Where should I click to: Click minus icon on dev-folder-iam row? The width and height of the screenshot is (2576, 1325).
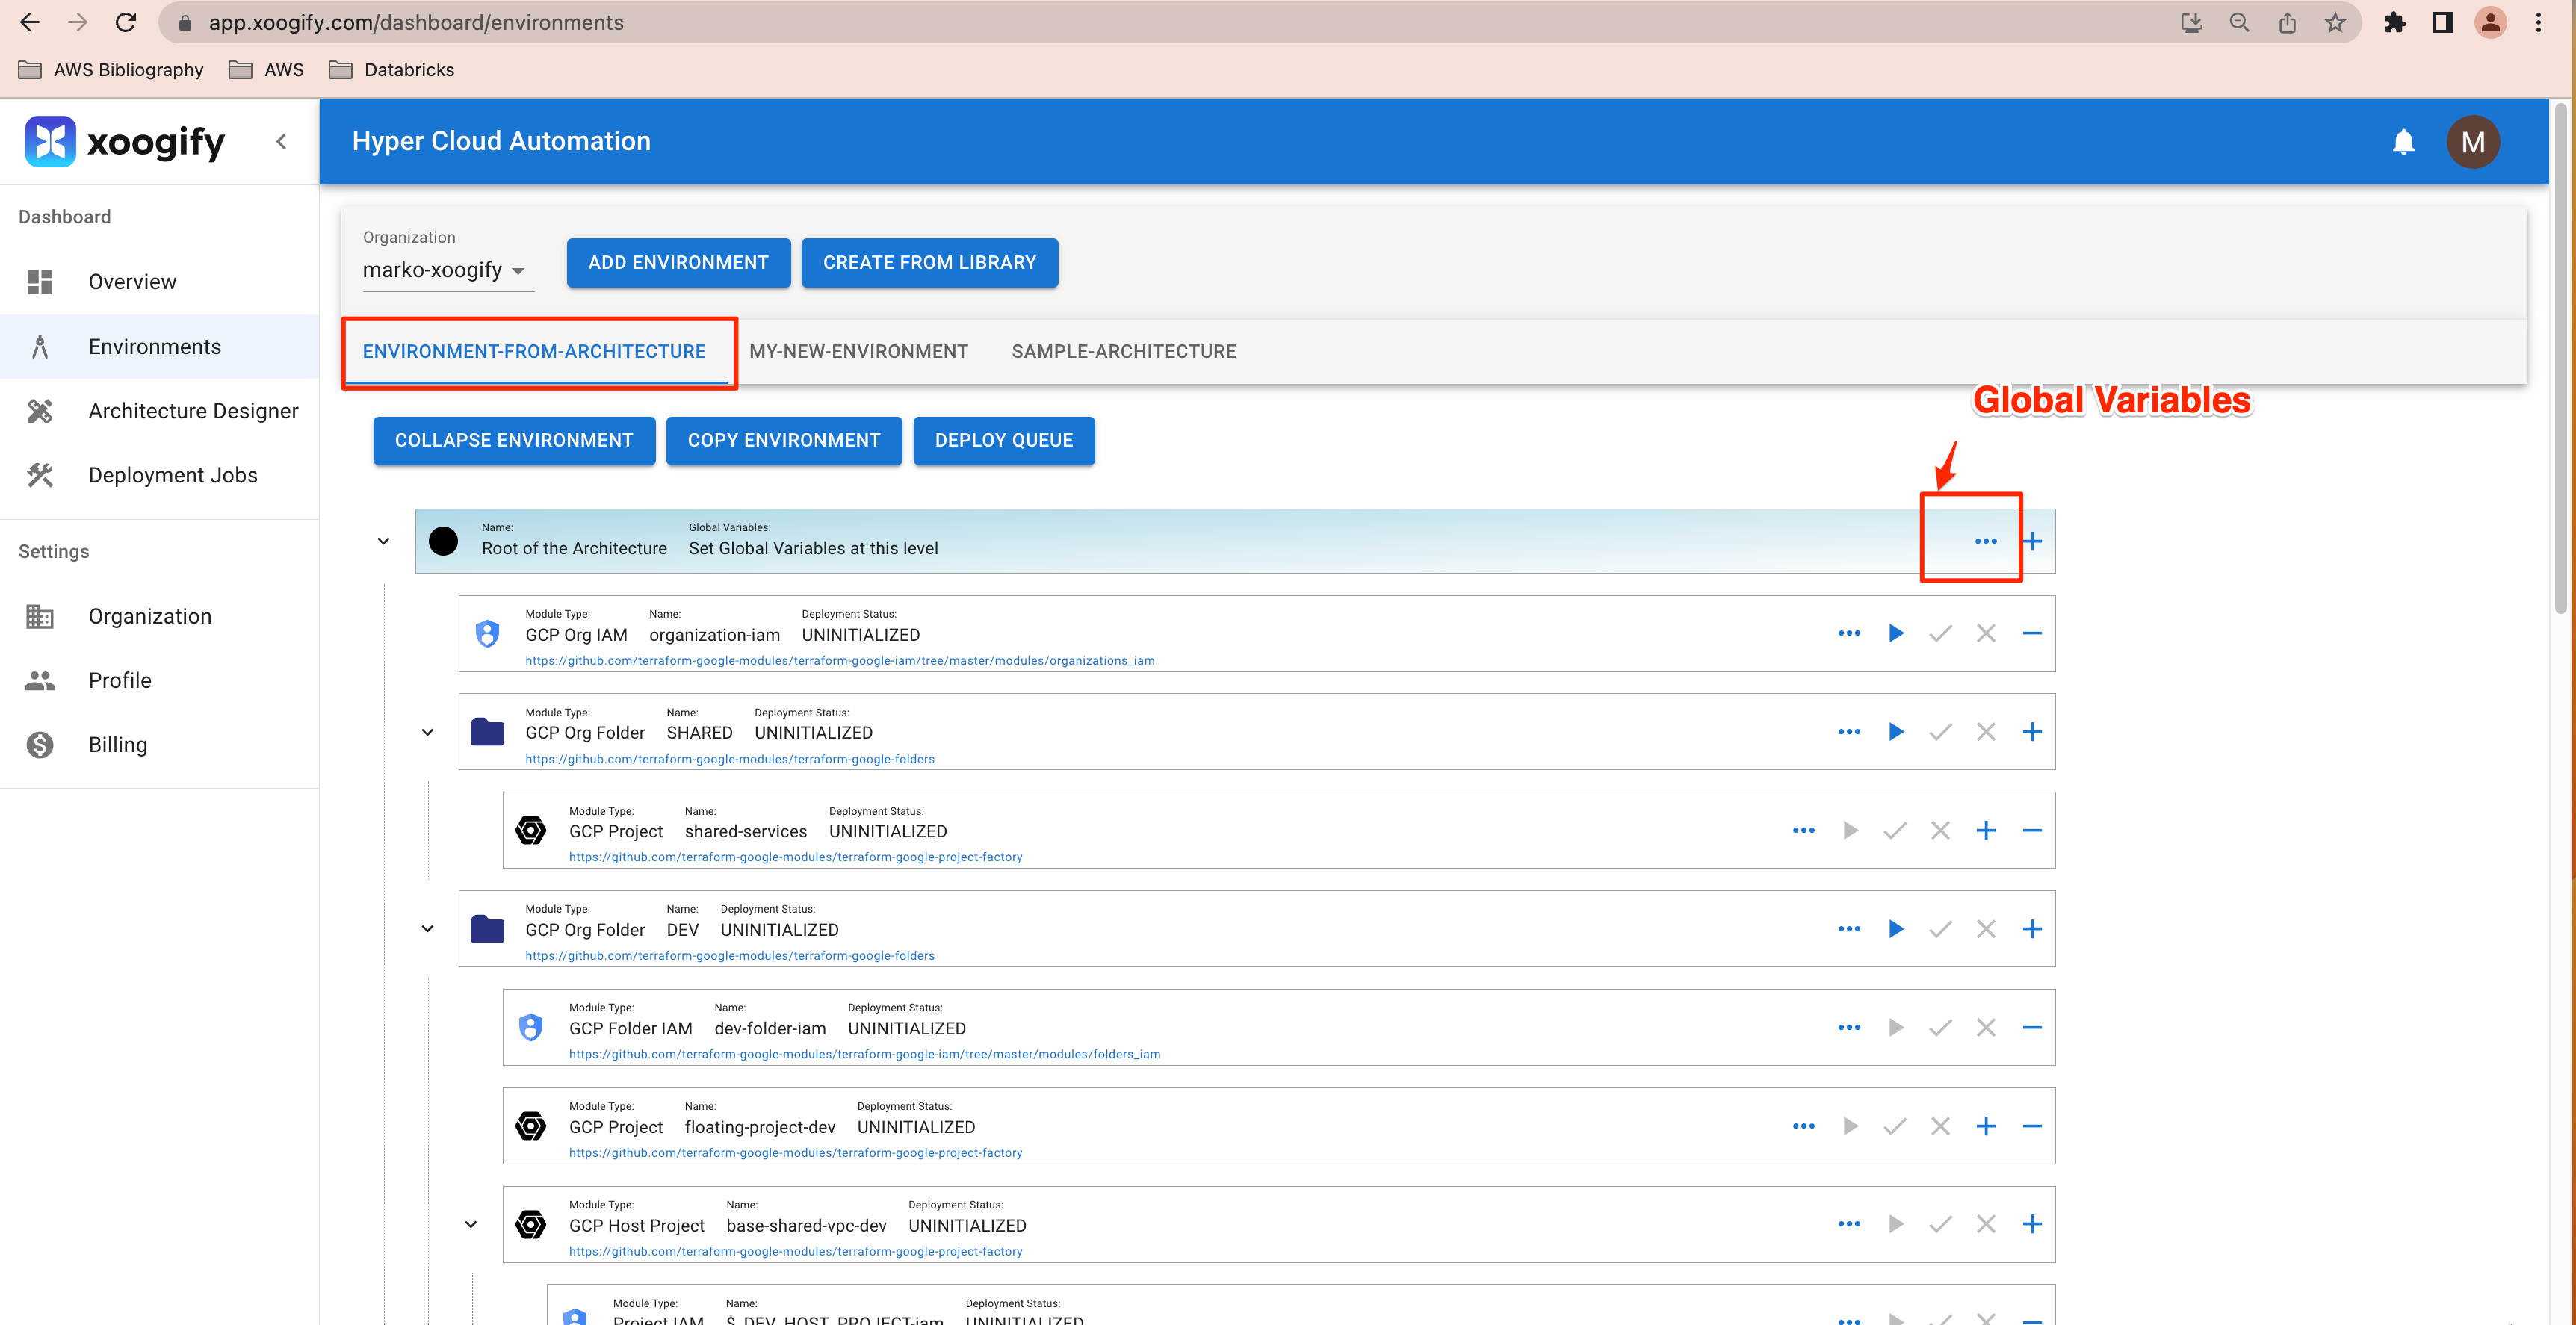tap(2031, 1027)
